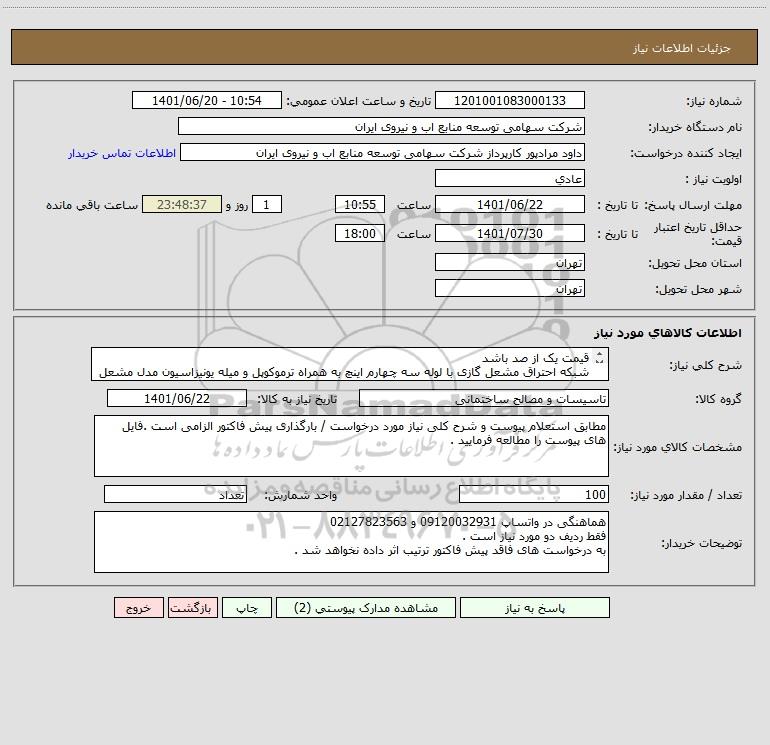
Task: Click the خروج exit button
Action: 138,608
